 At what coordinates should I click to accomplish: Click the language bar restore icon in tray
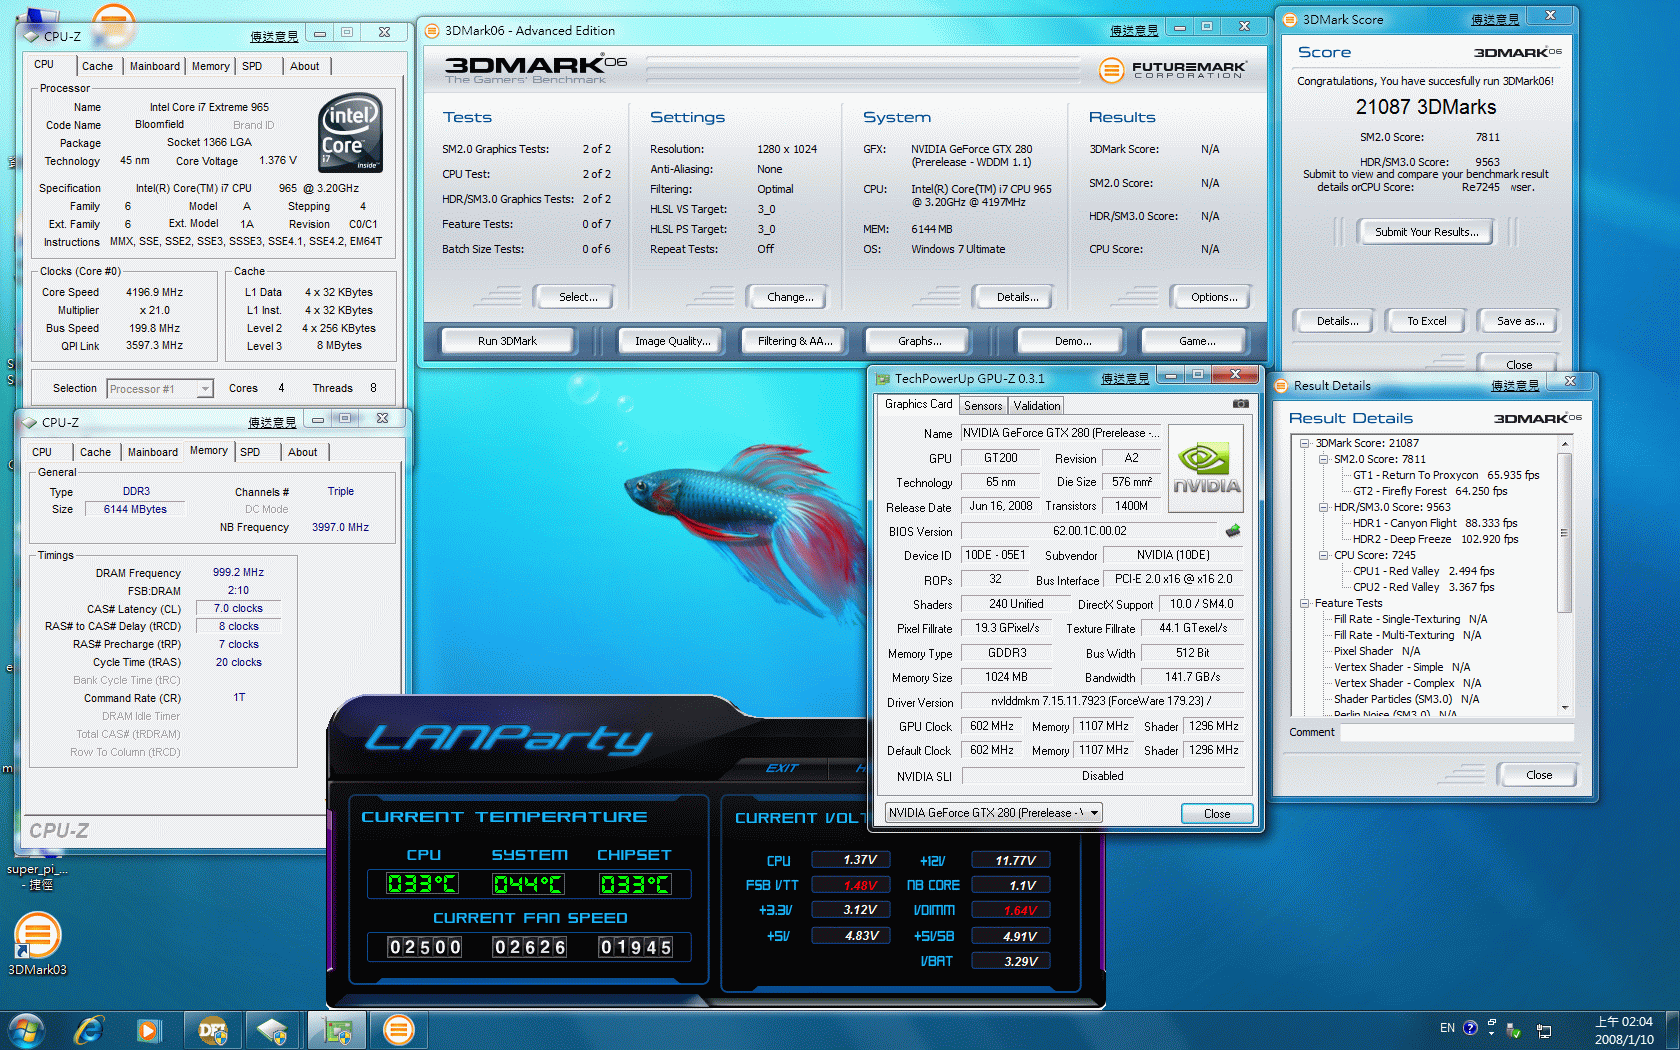(x=1491, y=1022)
